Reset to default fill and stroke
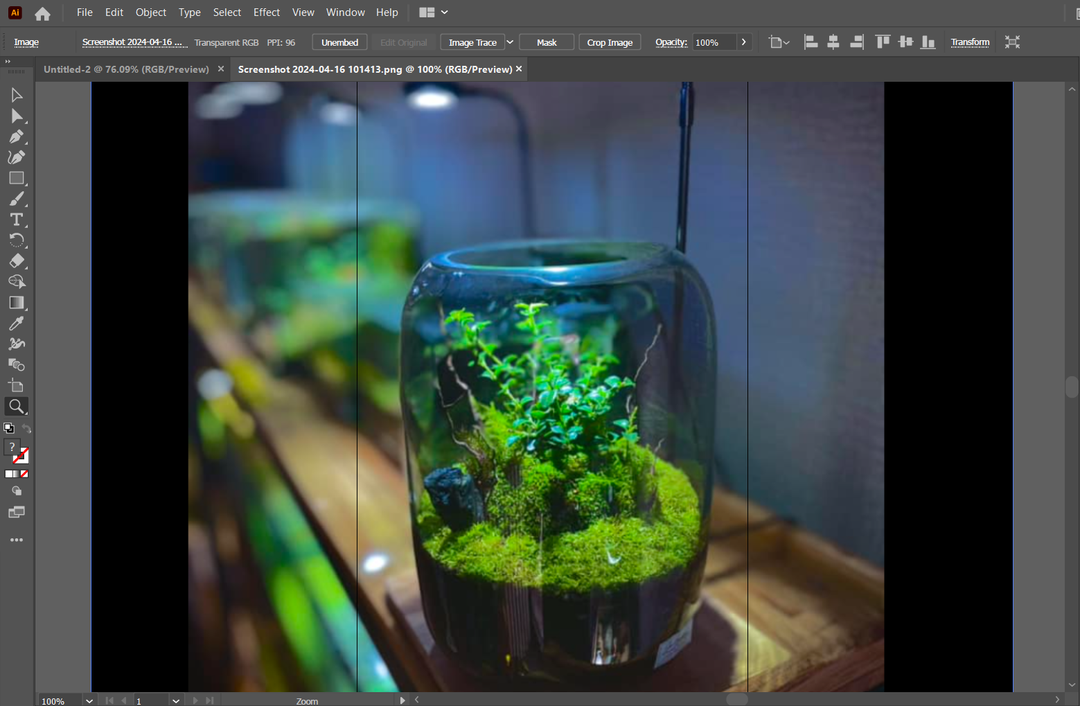The width and height of the screenshot is (1080, 706). click(x=8, y=429)
